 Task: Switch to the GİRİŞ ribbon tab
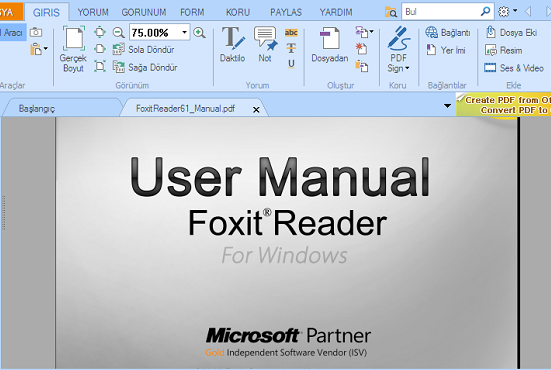46,12
